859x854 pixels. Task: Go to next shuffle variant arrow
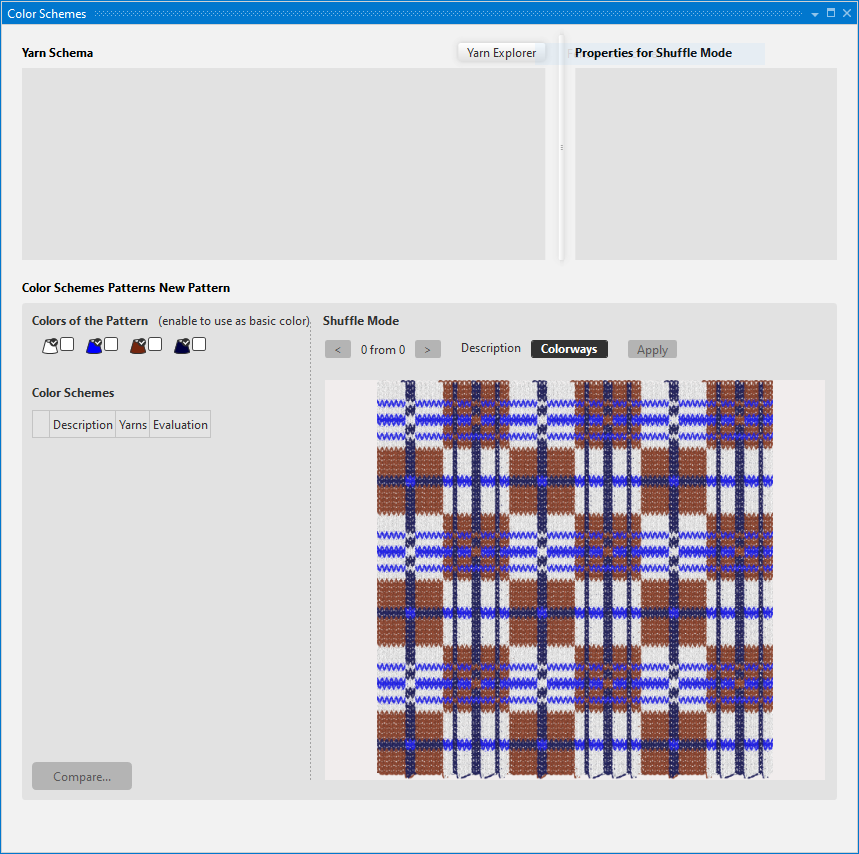tap(427, 350)
